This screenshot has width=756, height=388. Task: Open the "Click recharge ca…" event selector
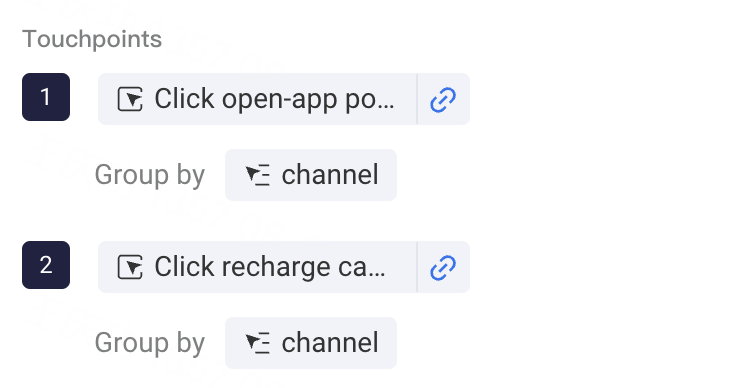point(257,267)
